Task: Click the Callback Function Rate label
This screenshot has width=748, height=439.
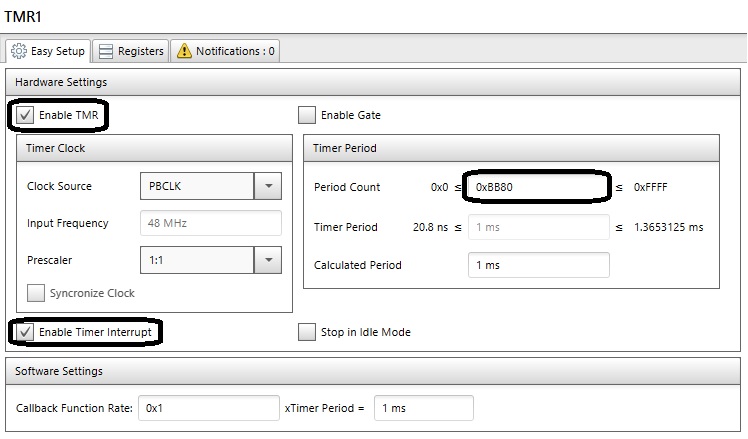Action: click(74, 408)
